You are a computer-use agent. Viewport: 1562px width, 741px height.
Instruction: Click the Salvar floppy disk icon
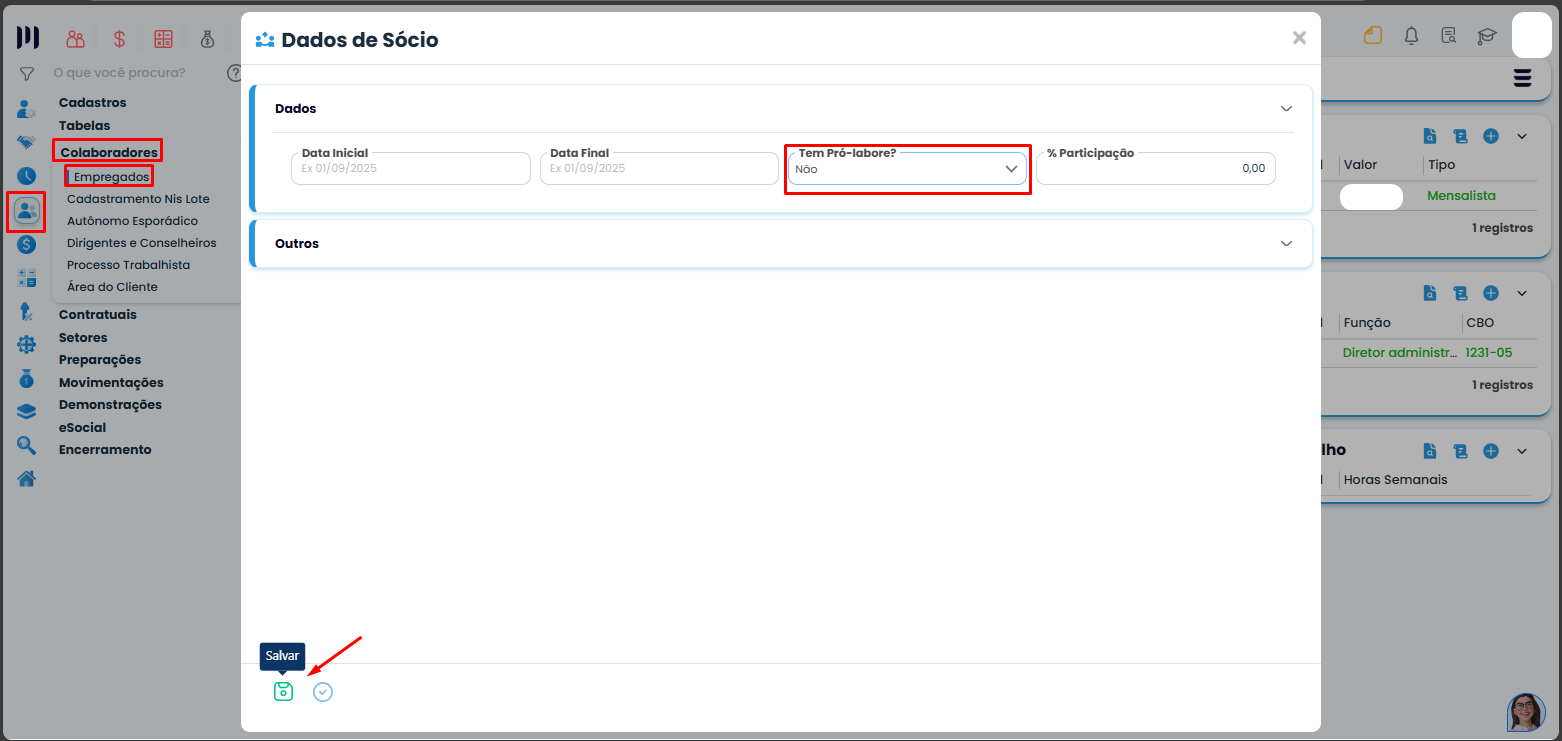click(x=283, y=691)
